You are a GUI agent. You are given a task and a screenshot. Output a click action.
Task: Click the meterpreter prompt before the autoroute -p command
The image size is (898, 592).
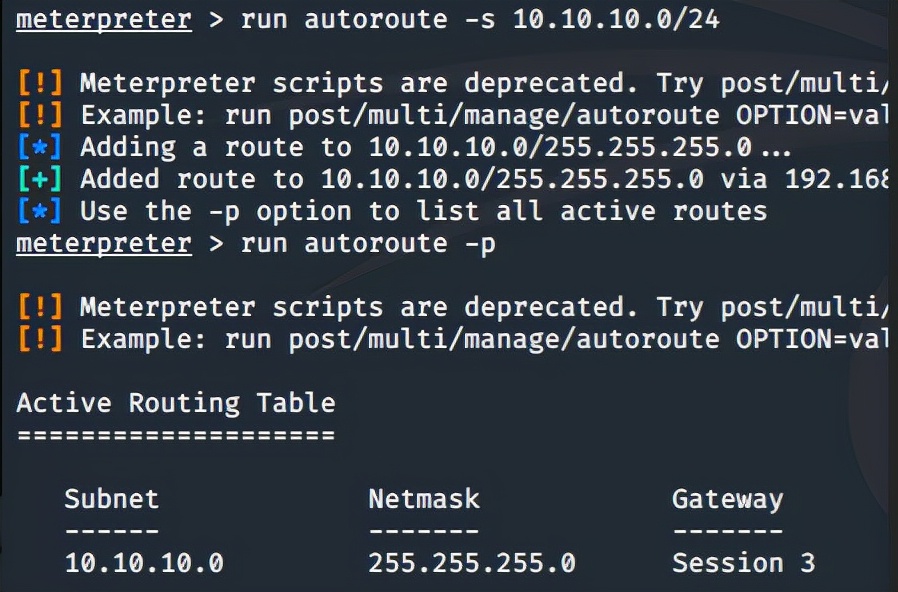103,244
